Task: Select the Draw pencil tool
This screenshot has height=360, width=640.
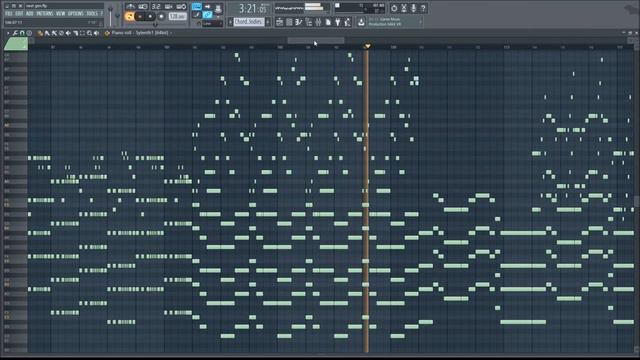Action: [40, 33]
